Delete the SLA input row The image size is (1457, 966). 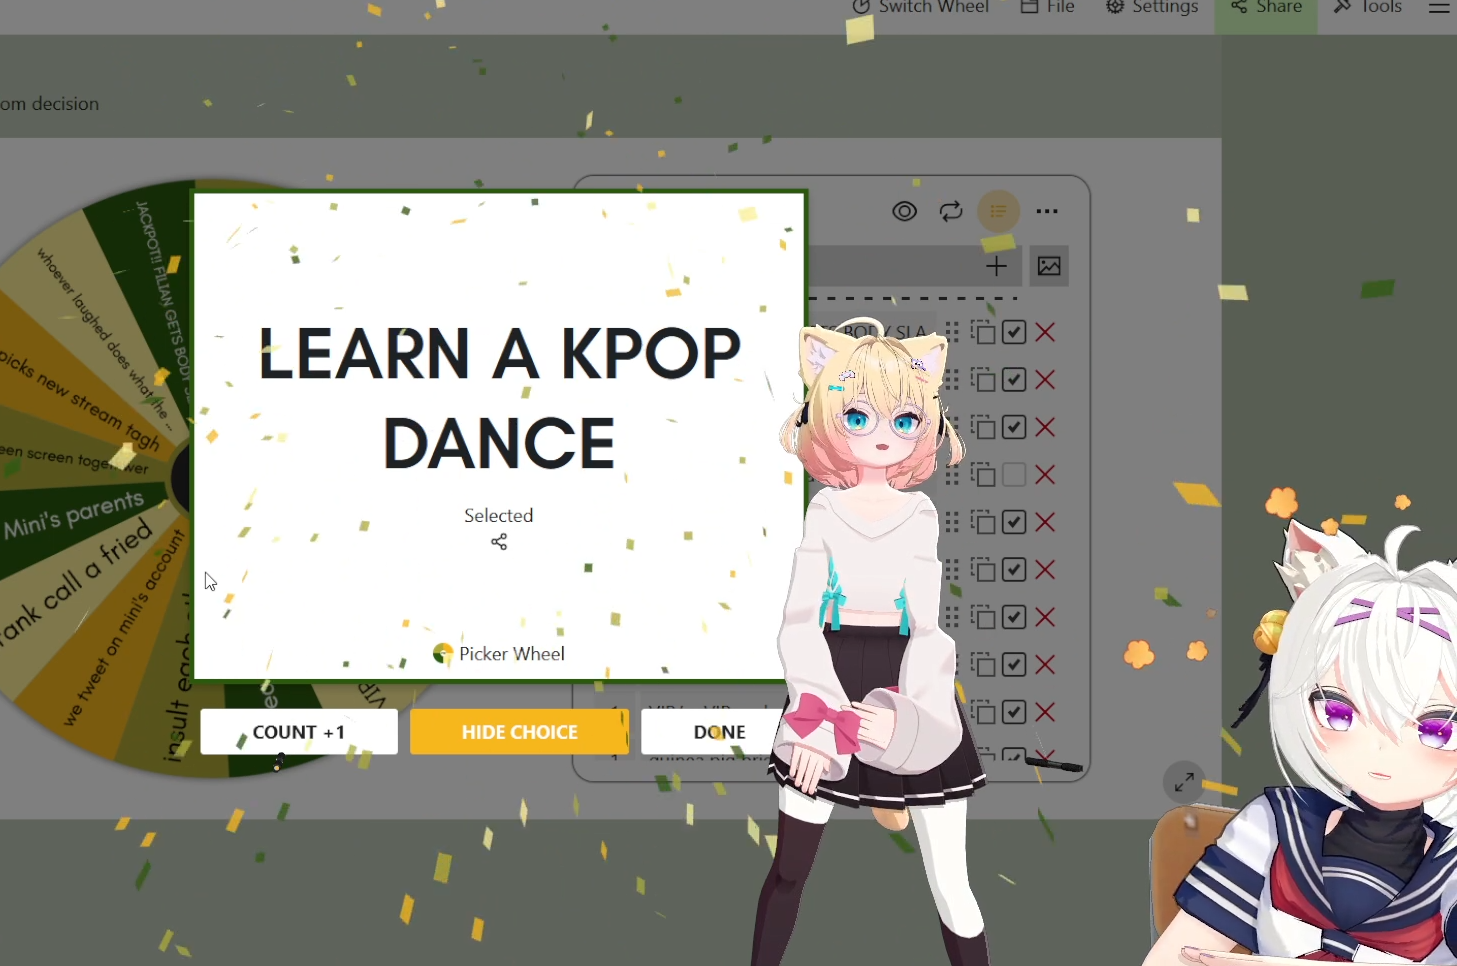point(1045,332)
